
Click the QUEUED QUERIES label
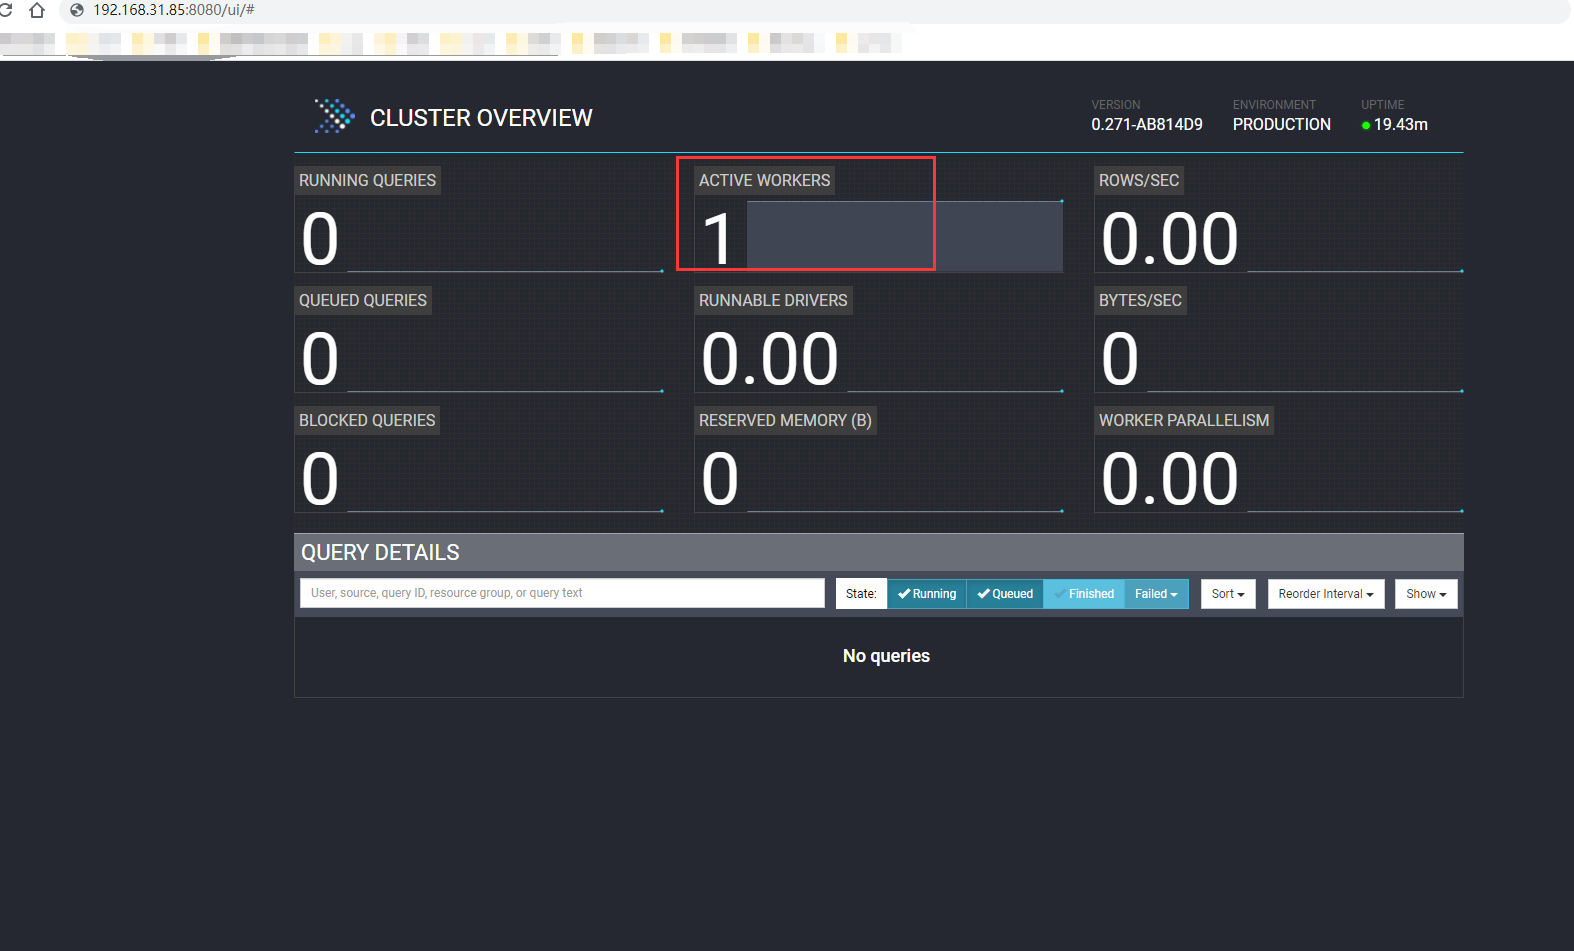point(363,301)
